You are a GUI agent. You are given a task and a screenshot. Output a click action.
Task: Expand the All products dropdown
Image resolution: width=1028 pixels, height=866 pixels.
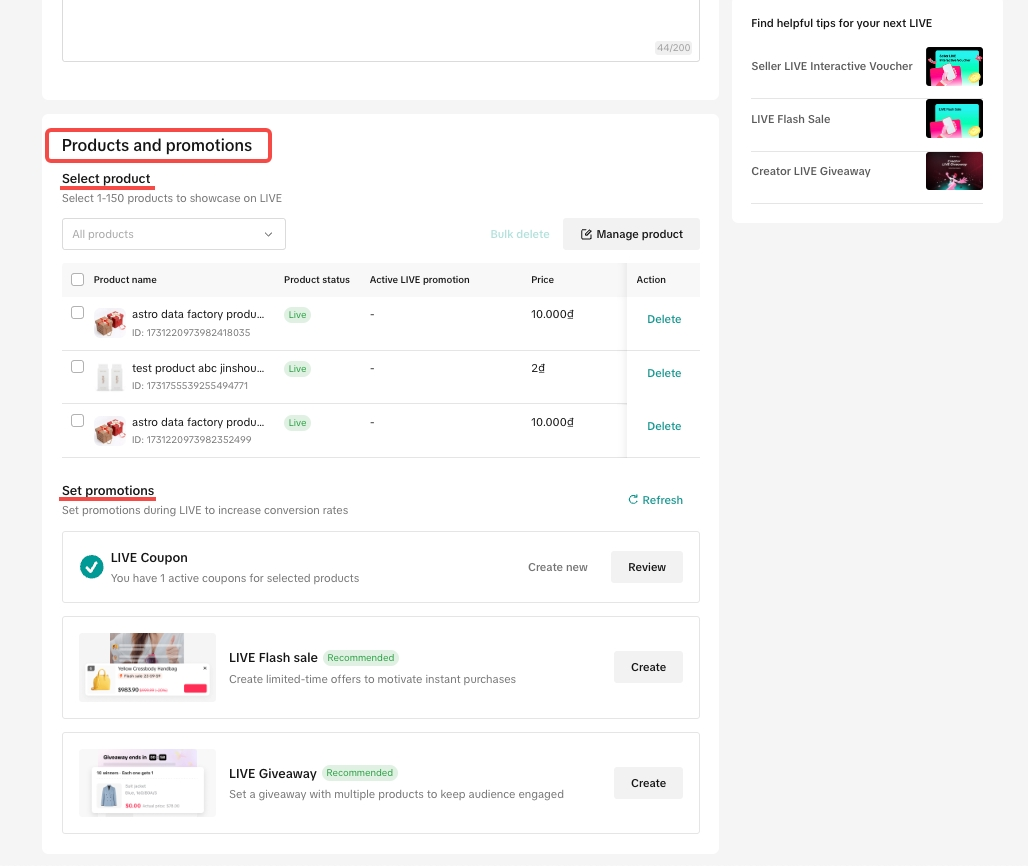pyautogui.click(x=173, y=234)
